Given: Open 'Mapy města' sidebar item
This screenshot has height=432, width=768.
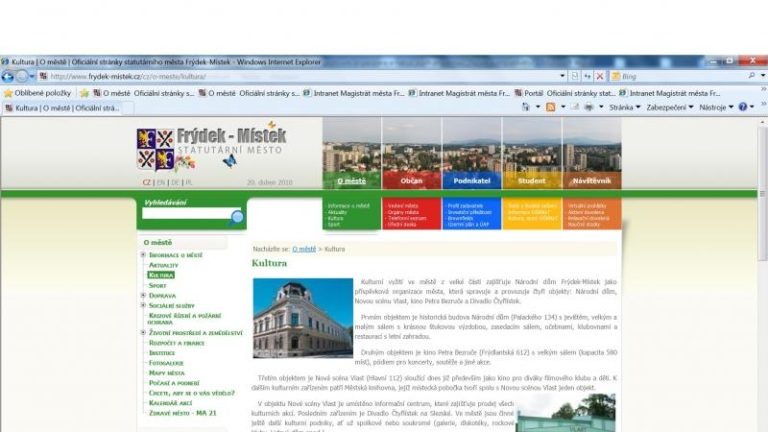Looking at the screenshot, I should pos(167,373).
